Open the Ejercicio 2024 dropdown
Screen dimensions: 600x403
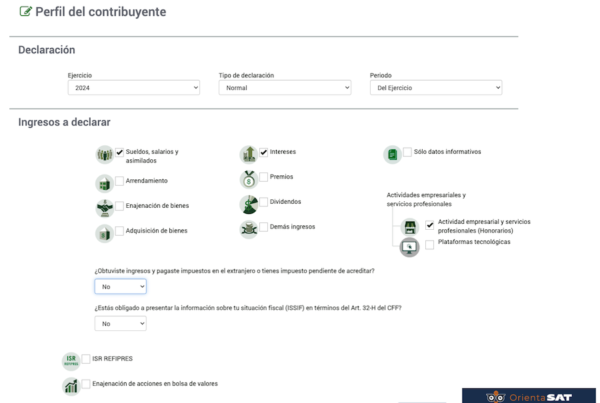coord(134,88)
